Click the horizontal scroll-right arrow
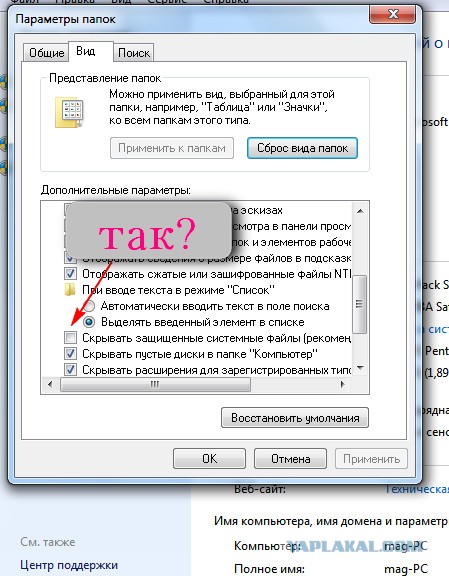449x576 pixels. click(x=342, y=385)
